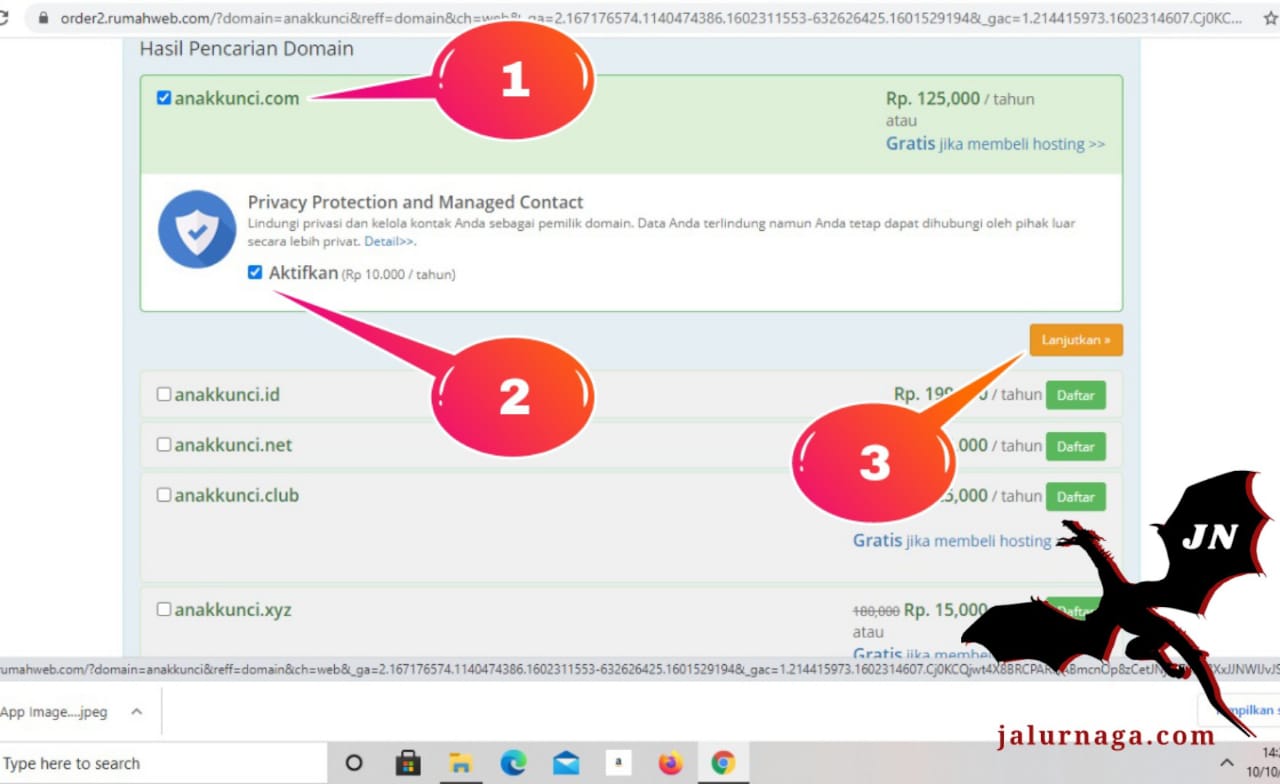Select the anakkunci.net checkbox
Image resolution: width=1280 pixels, height=784 pixels.
point(164,444)
